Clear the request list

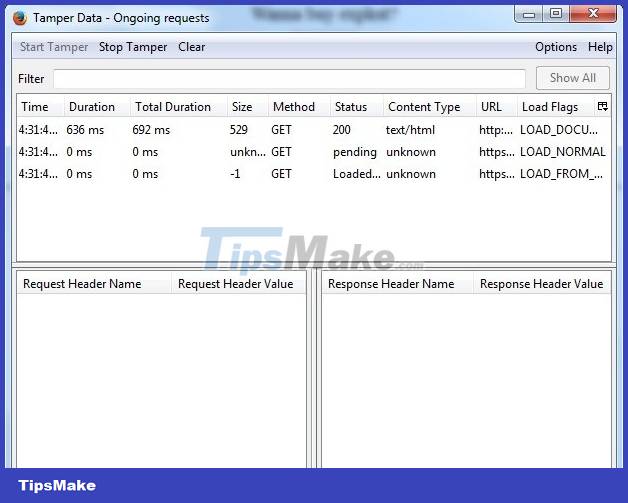(x=191, y=47)
